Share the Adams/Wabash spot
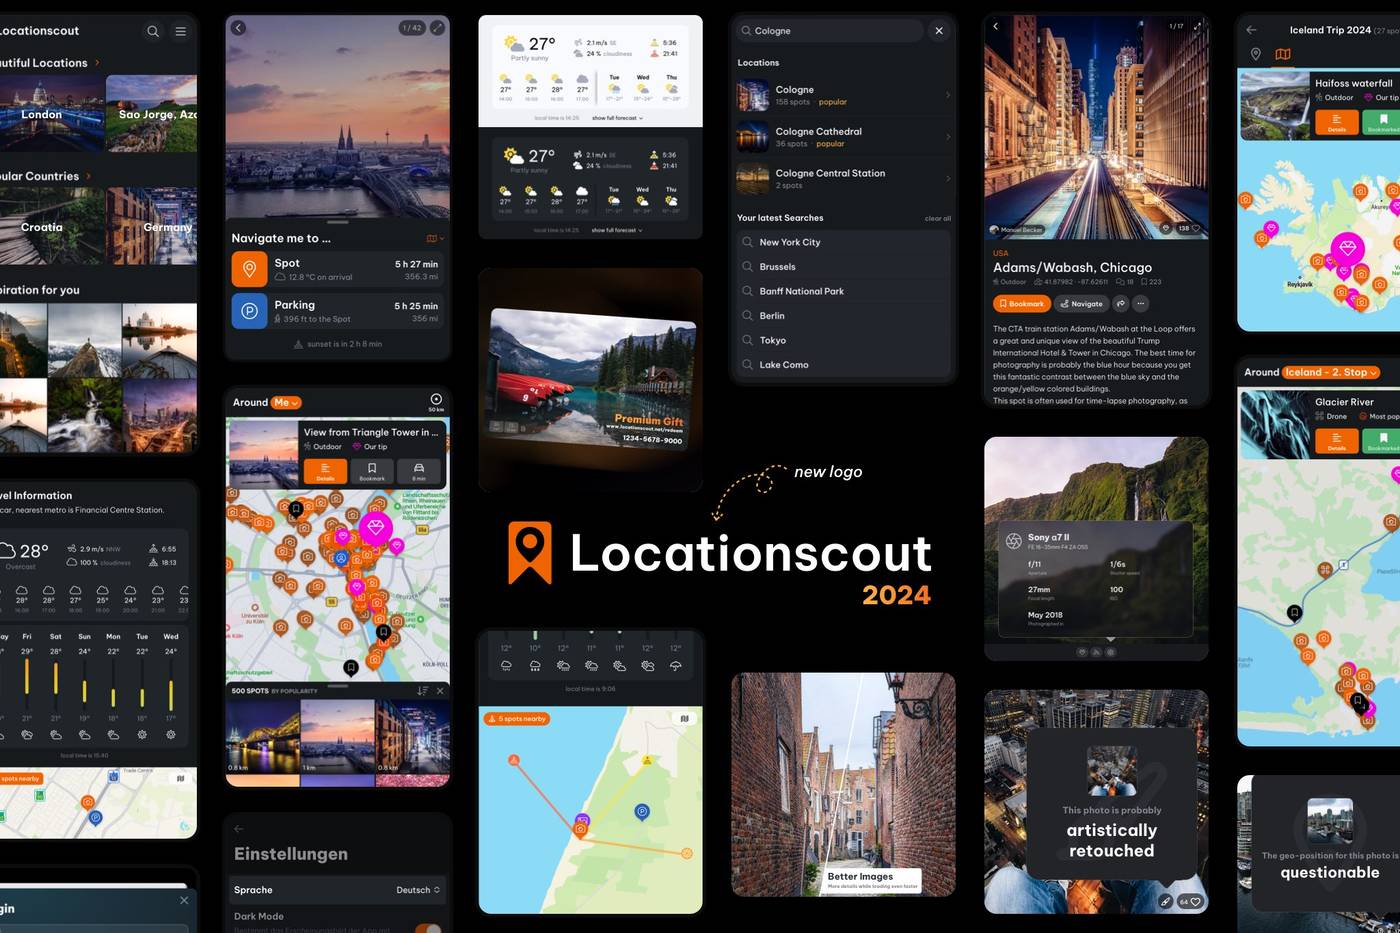The height and width of the screenshot is (933, 1400). click(1121, 303)
